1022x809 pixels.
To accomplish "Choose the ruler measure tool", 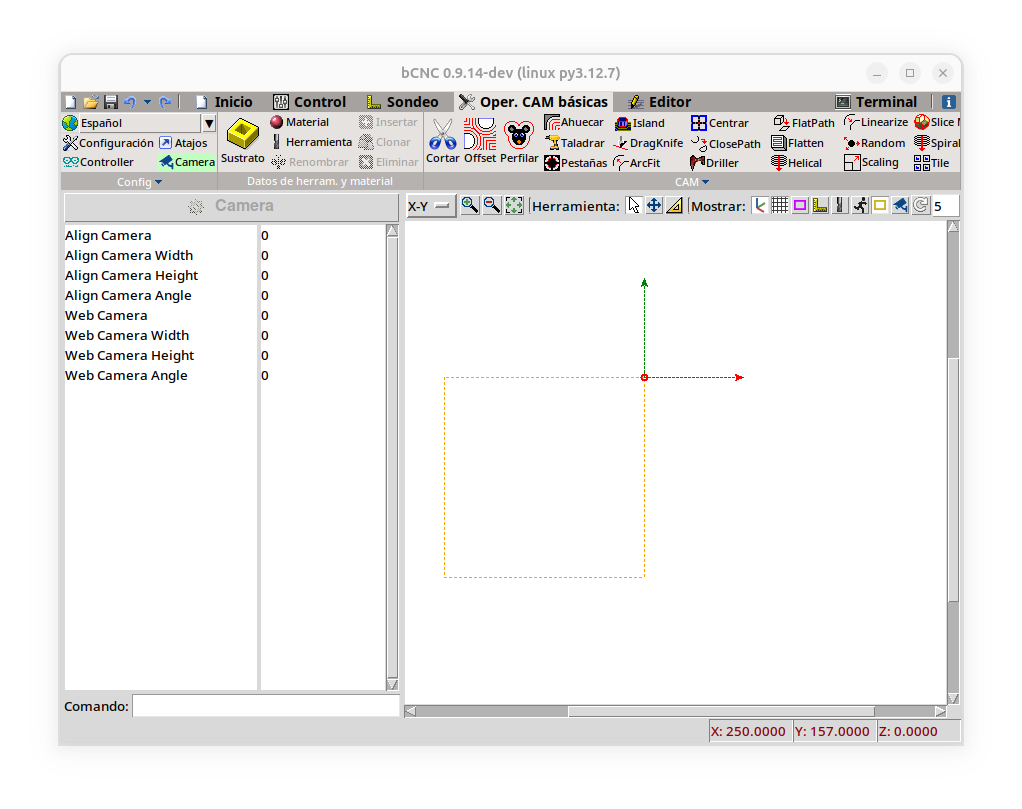I will [675, 205].
